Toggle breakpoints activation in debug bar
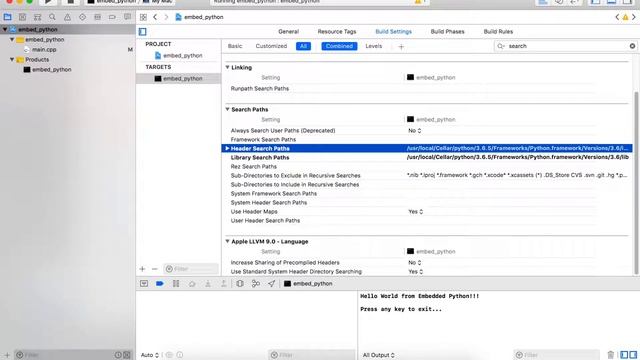This screenshot has height=360, width=640. 160,283
